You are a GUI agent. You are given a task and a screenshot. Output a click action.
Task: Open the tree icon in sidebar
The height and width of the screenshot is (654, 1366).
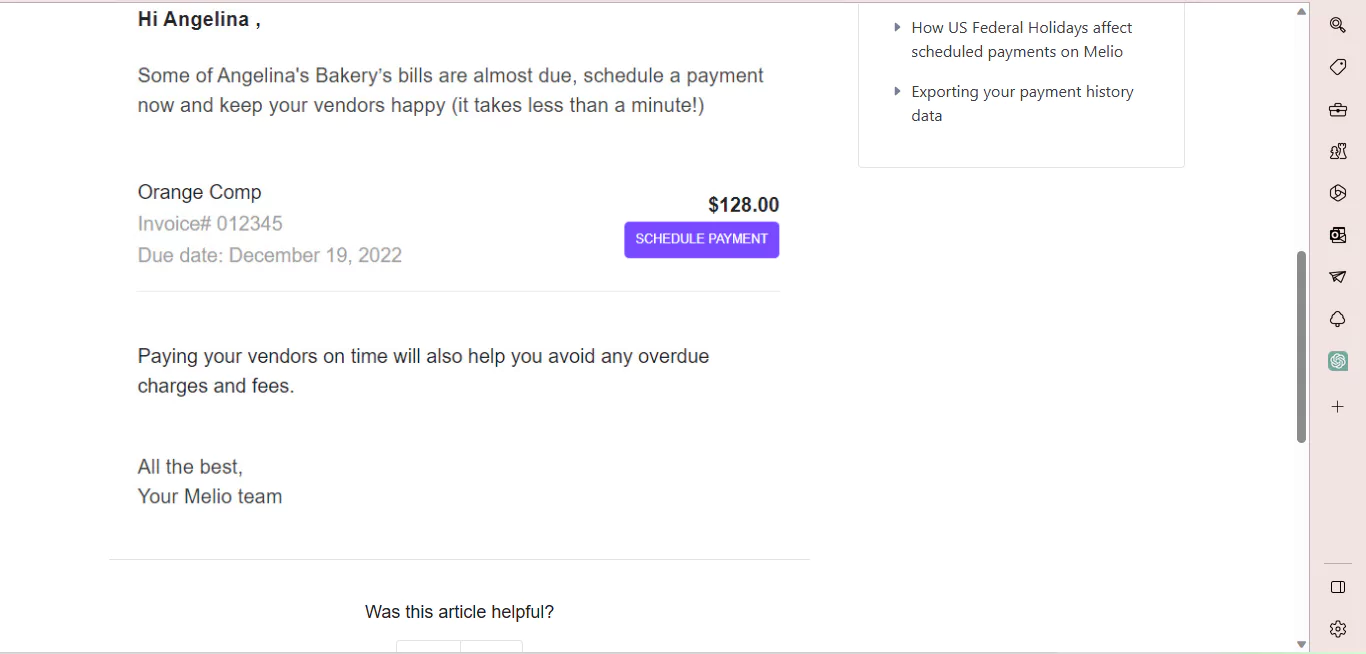[x=1338, y=319]
